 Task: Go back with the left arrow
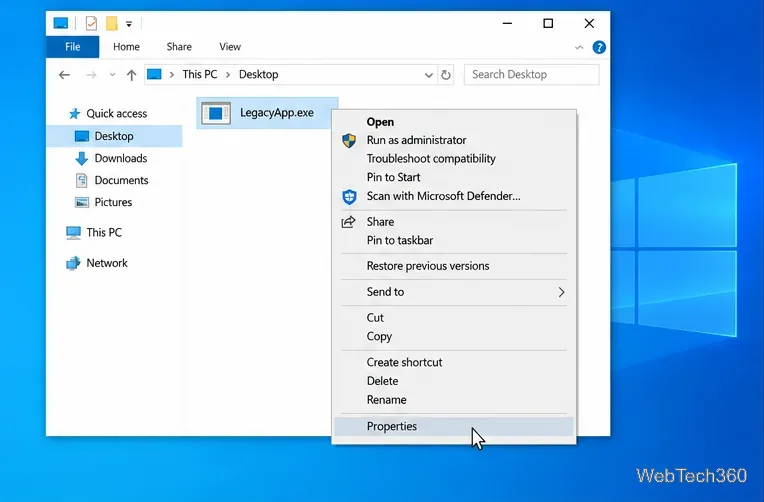click(64, 75)
